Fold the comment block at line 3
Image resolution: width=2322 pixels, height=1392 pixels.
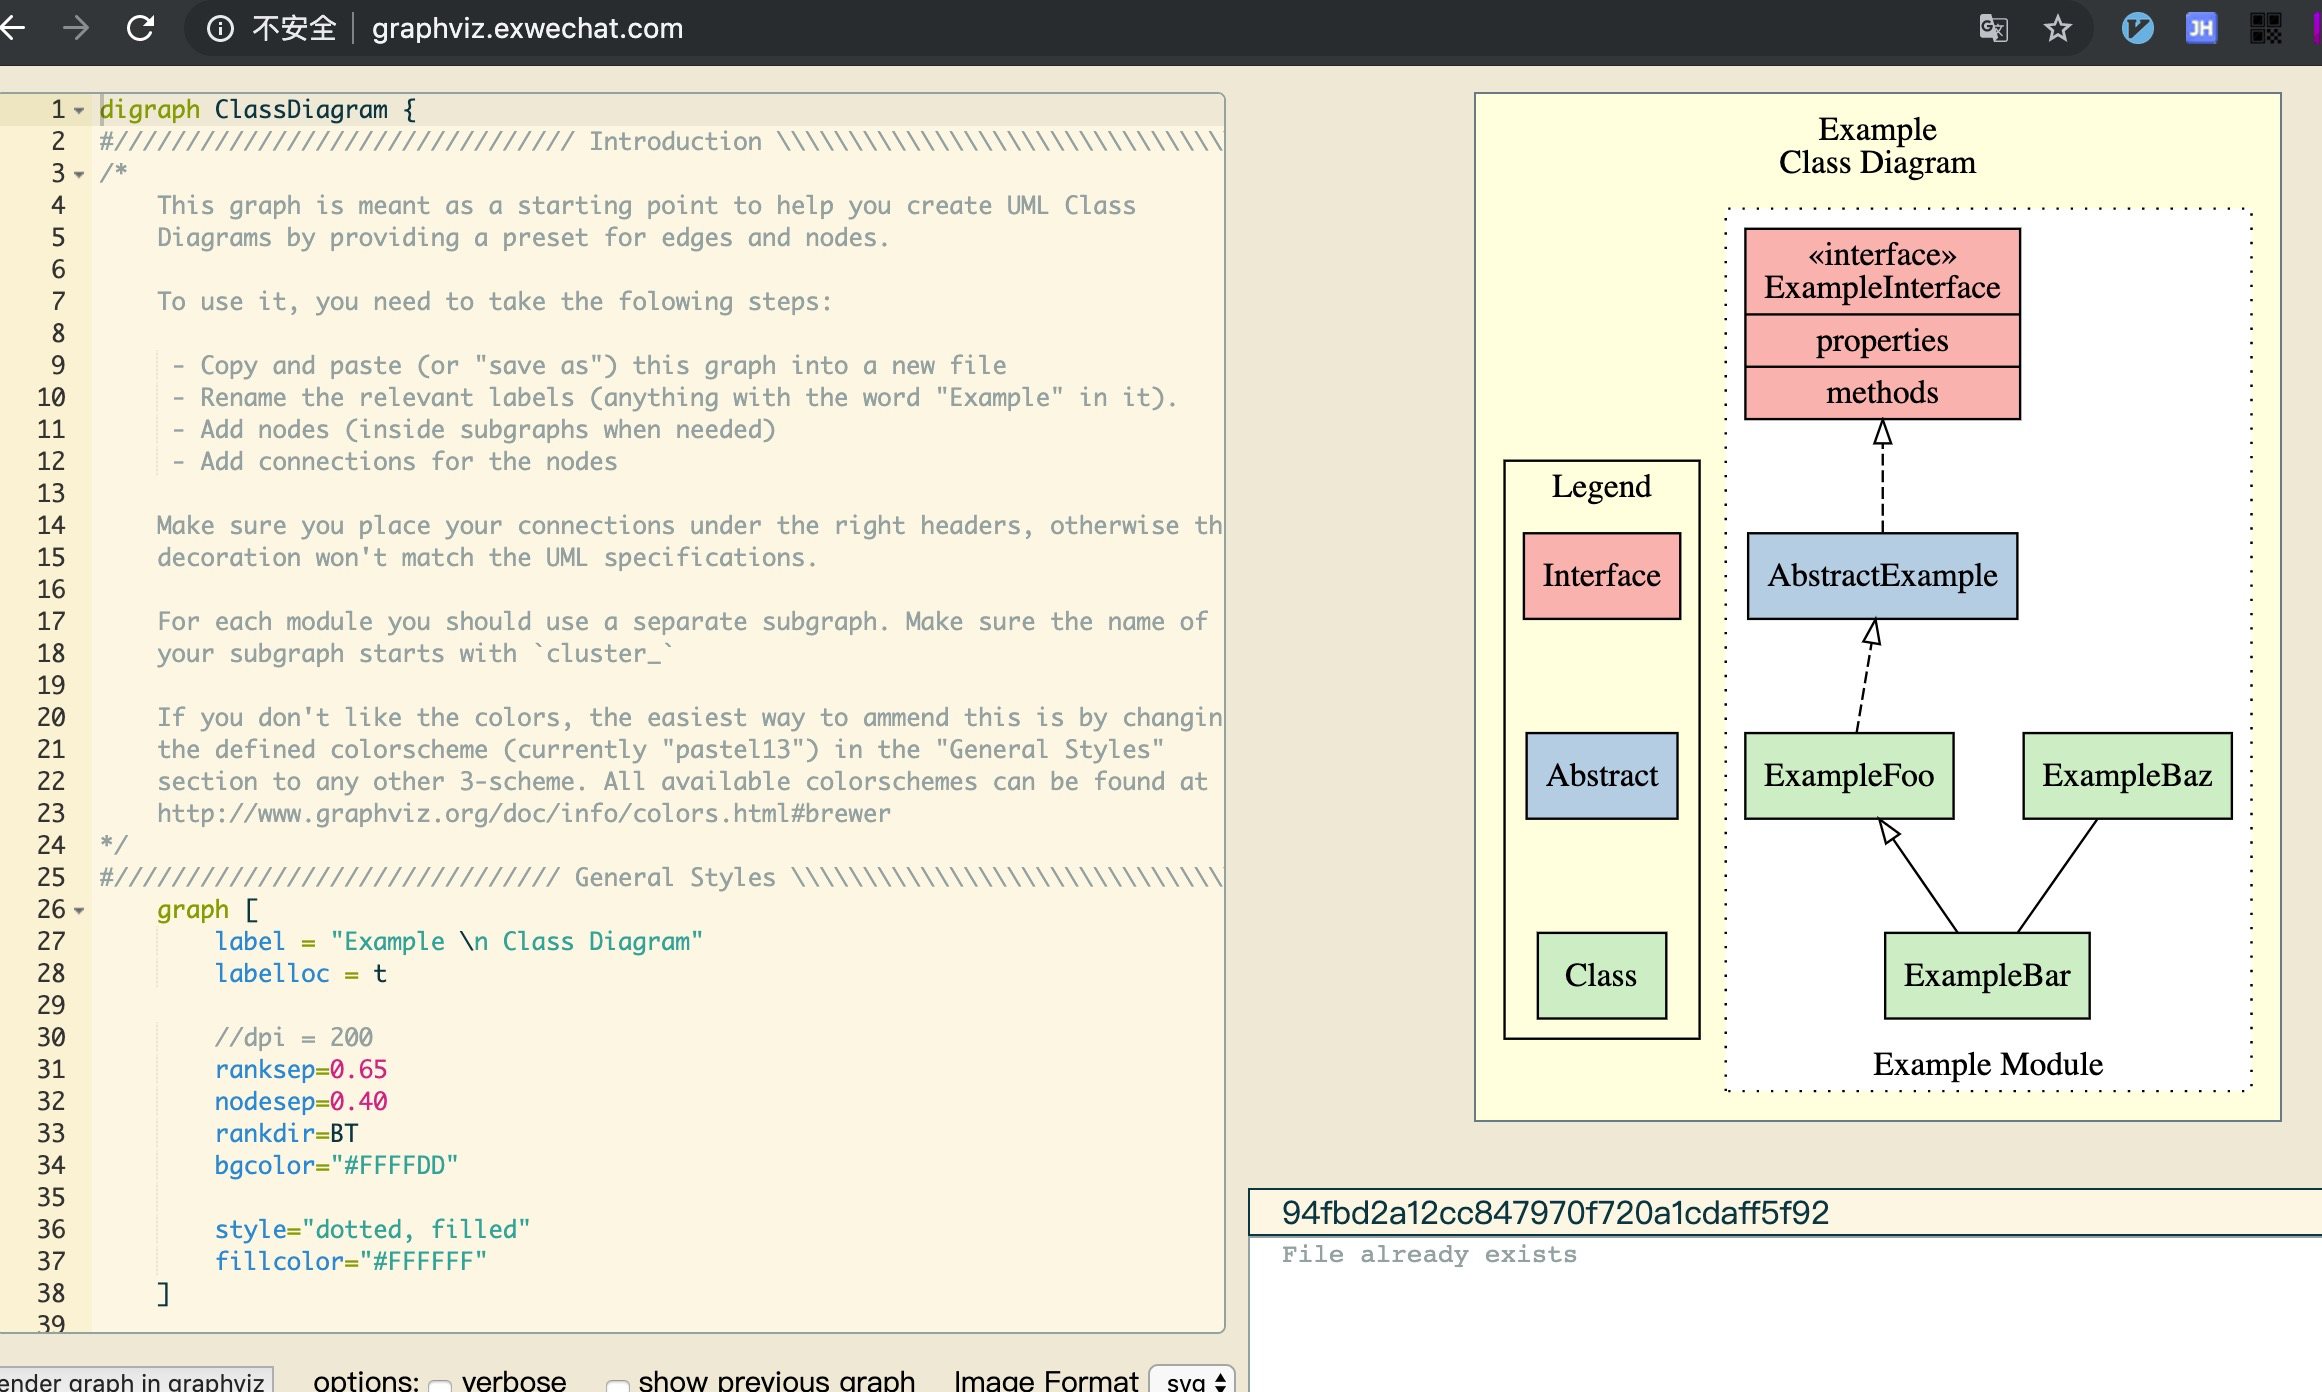pos(79,174)
